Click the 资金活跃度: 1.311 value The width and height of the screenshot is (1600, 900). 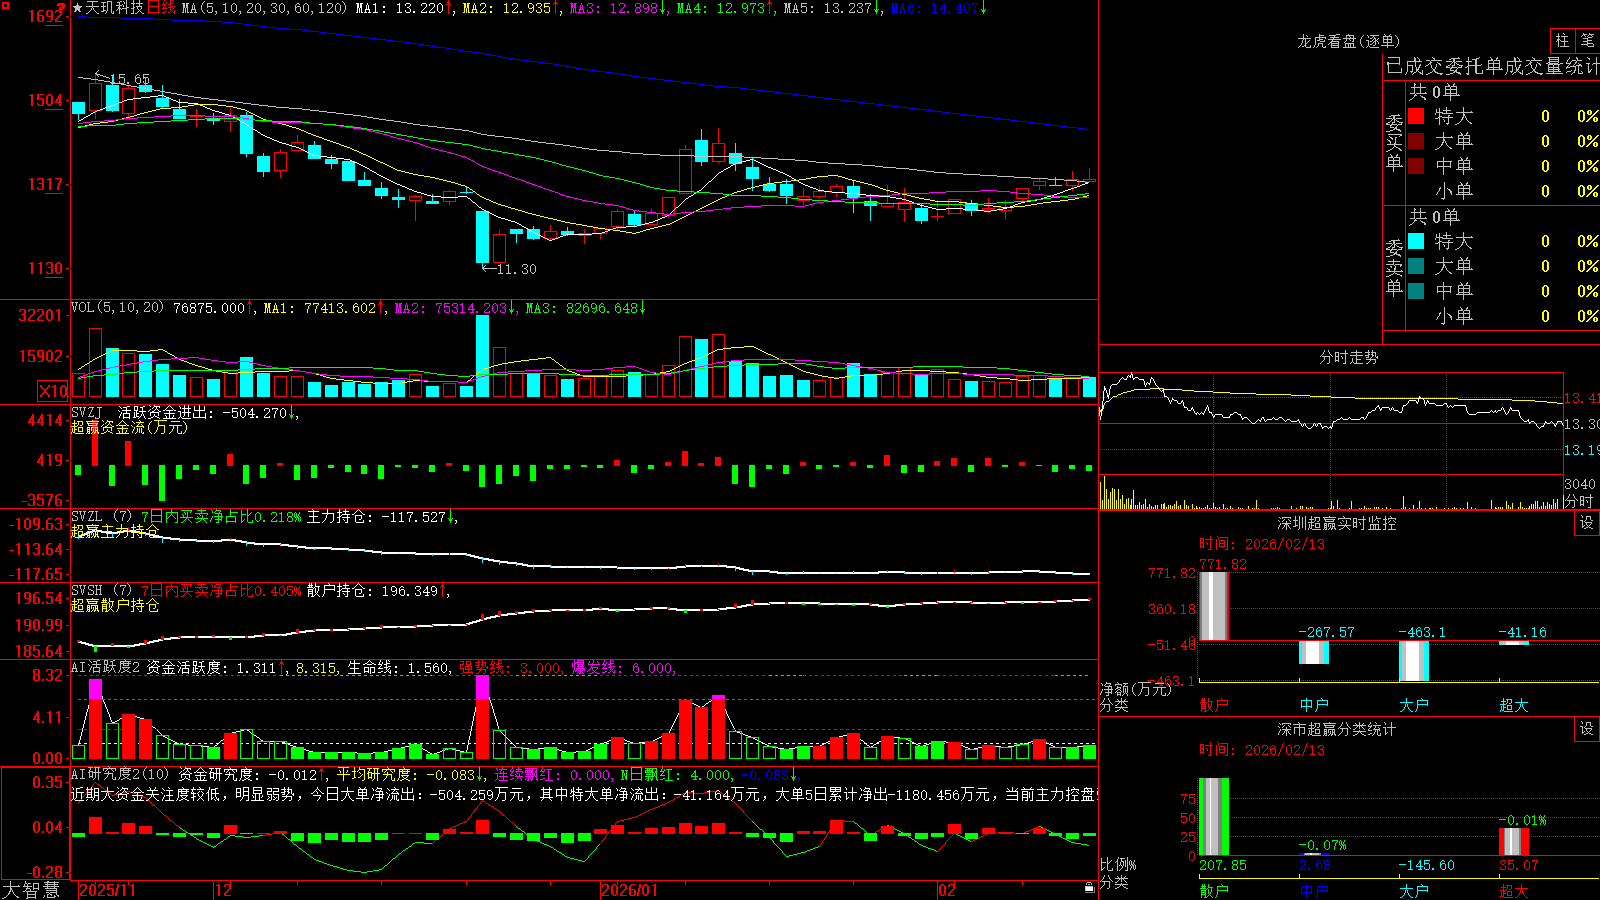tap(211, 667)
